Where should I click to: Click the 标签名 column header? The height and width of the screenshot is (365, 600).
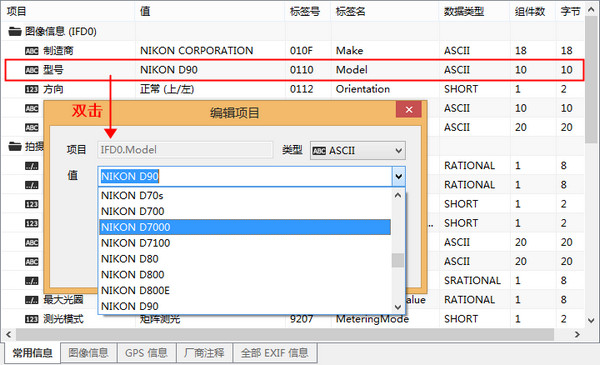(x=385, y=11)
